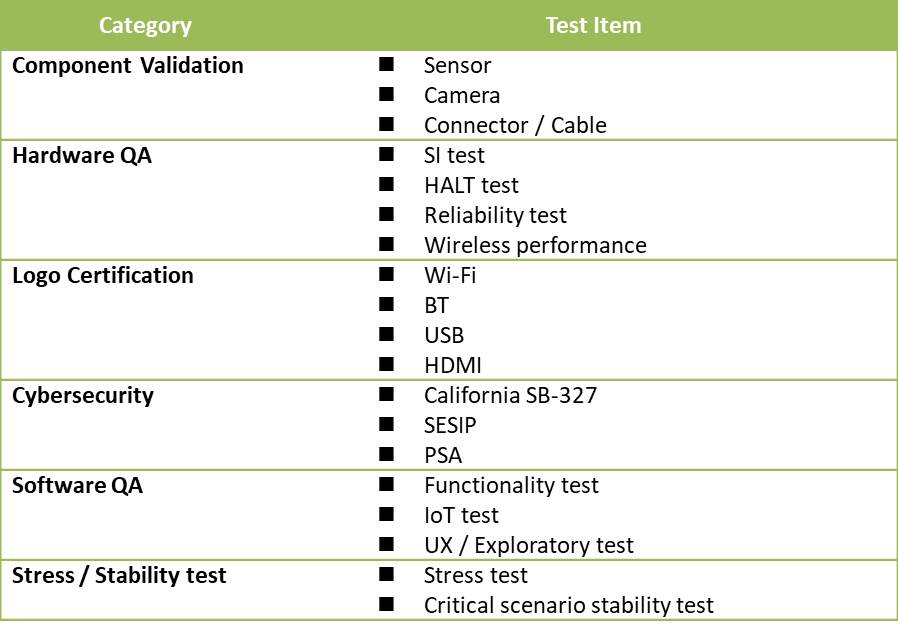Select the bullet next to IoT test

tap(386, 514)
